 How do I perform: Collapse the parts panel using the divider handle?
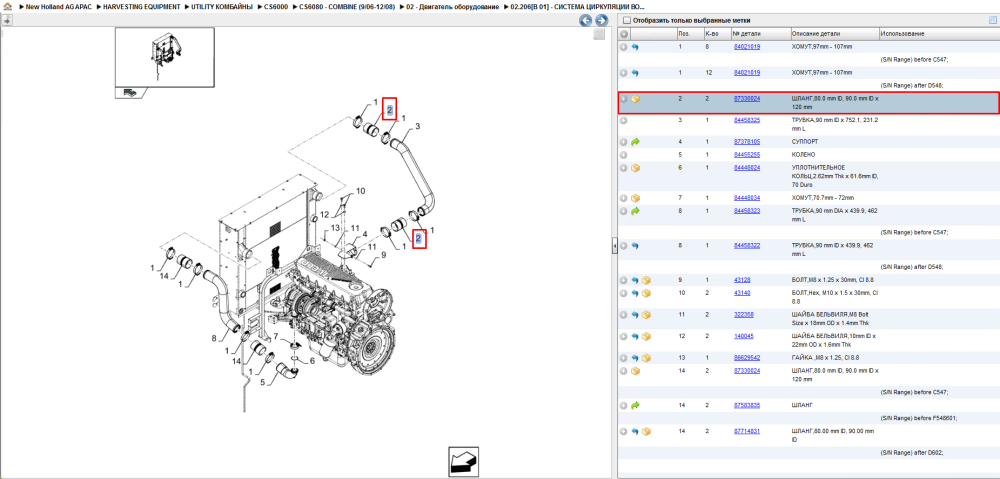click(614, 246)
